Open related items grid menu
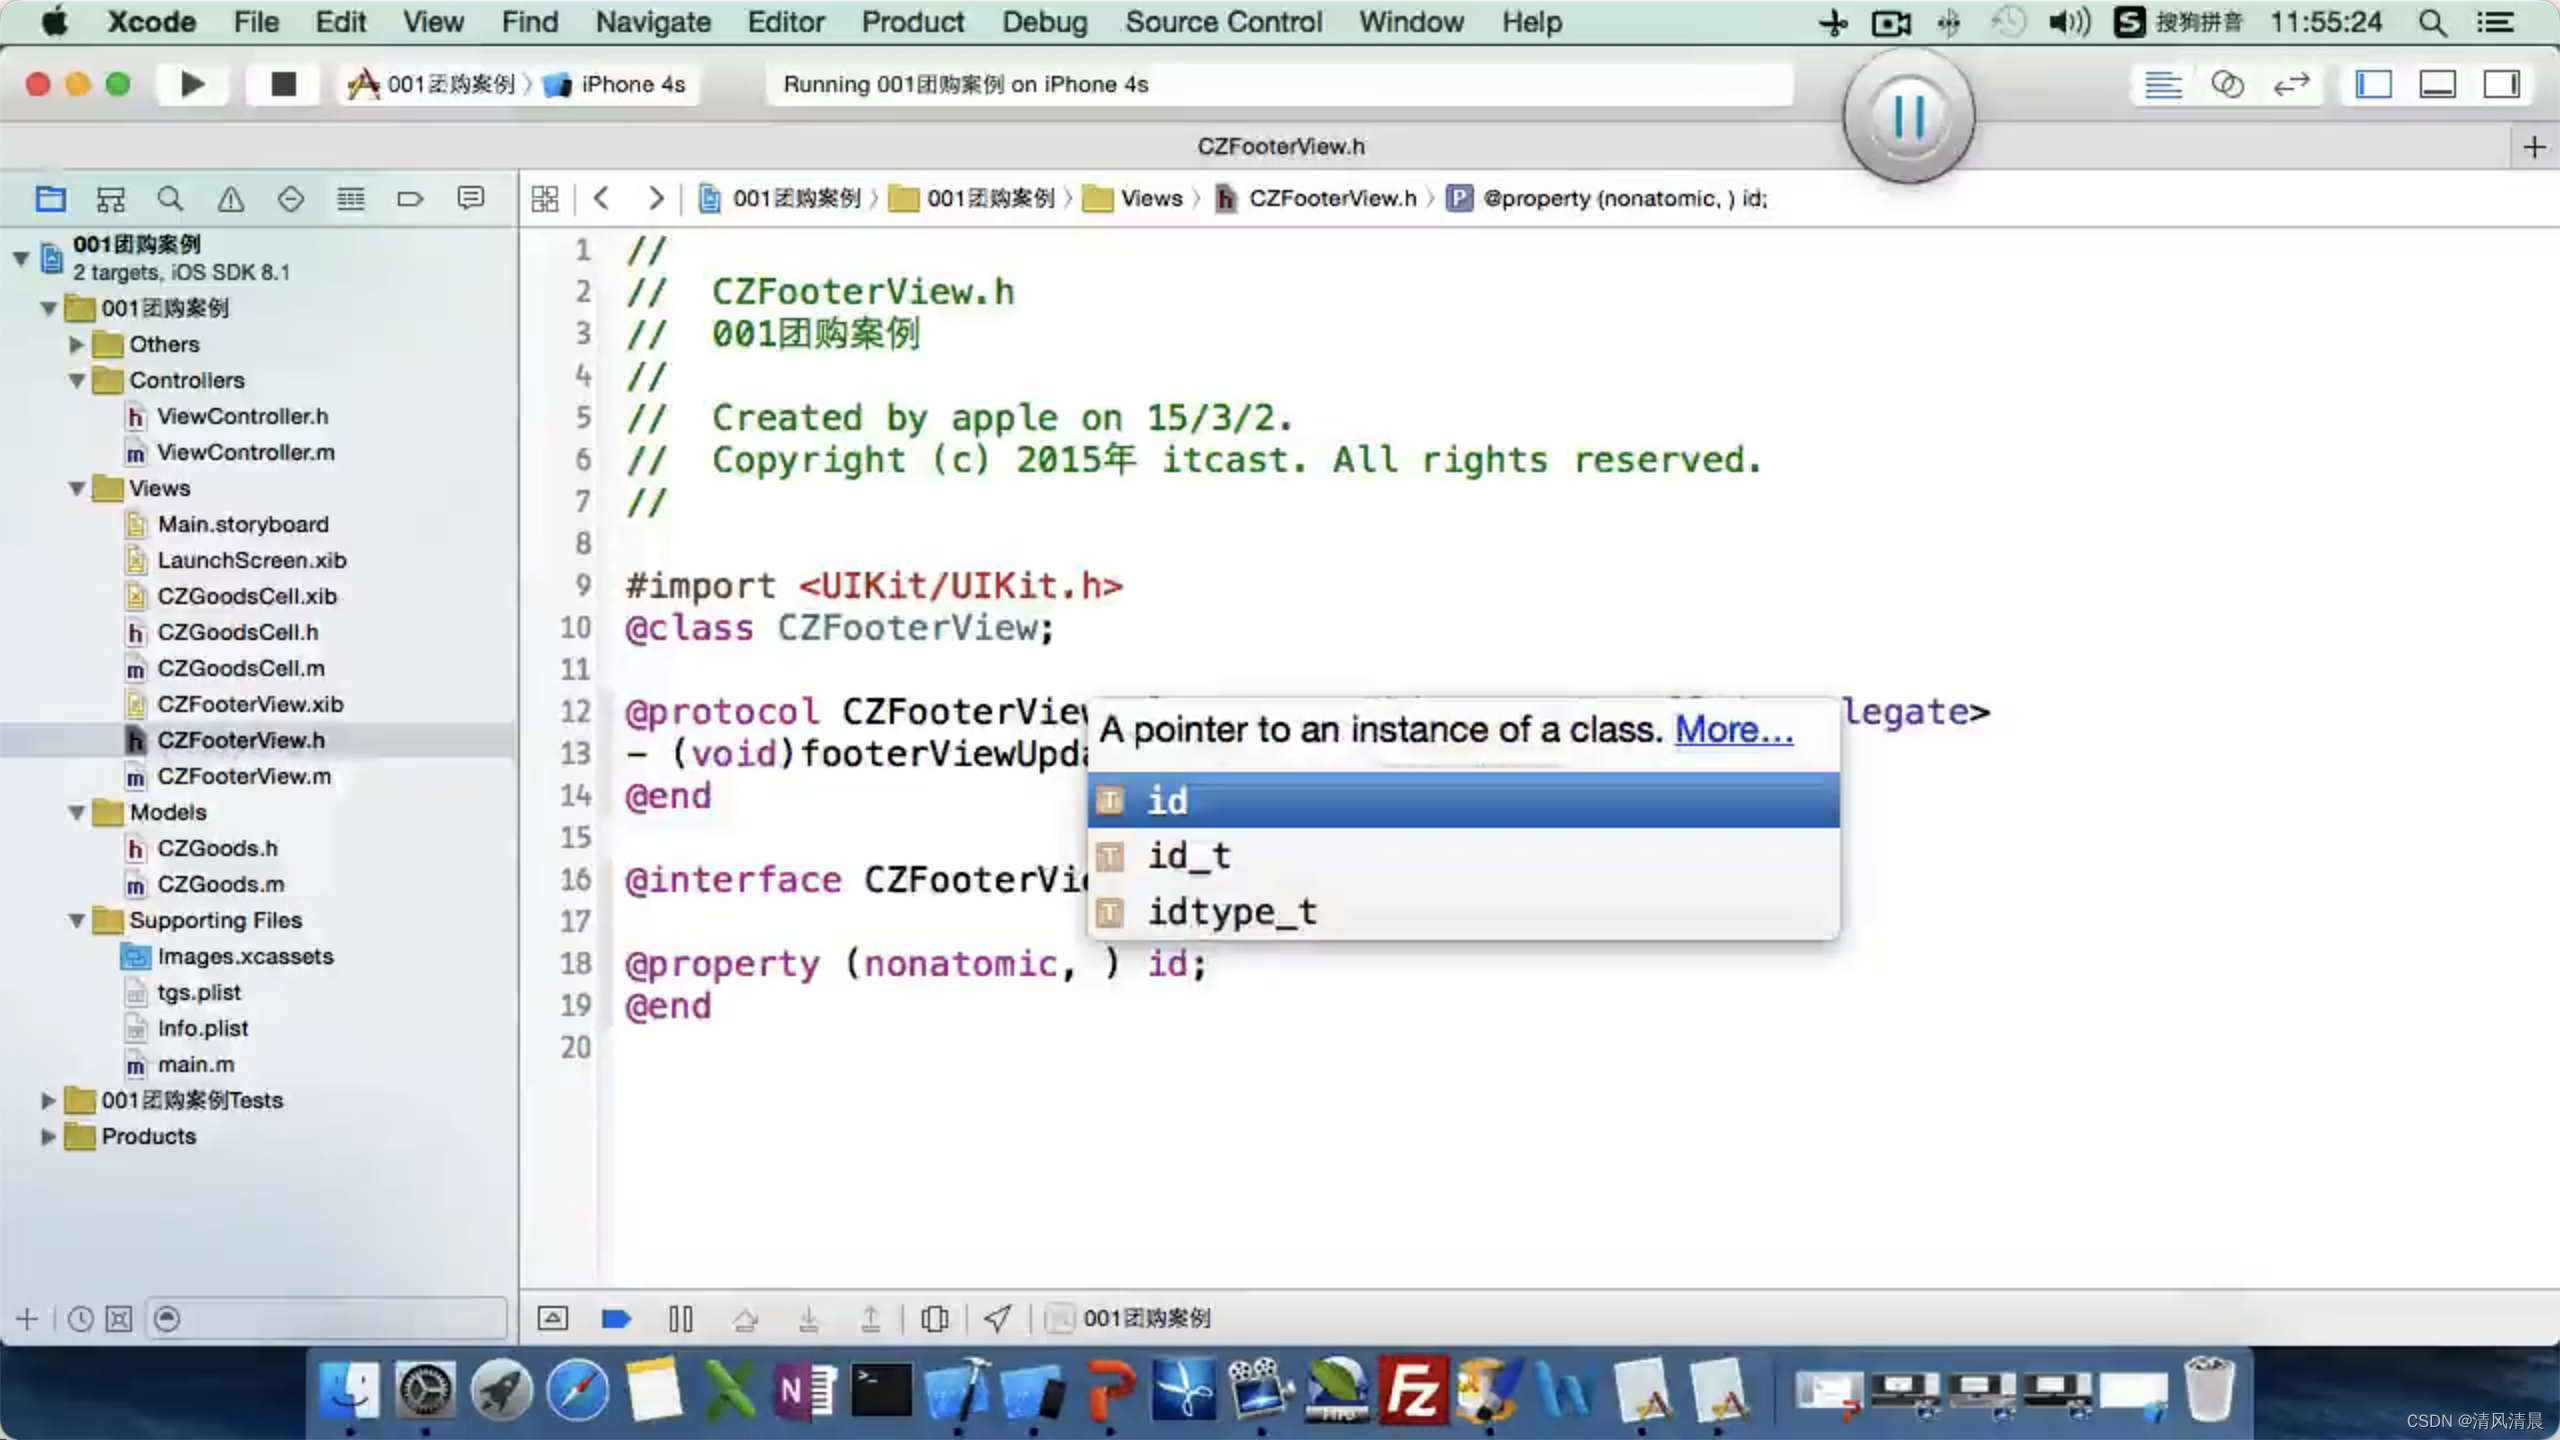The width and height of the screenshot is (2560, 1440). (545, 199)
